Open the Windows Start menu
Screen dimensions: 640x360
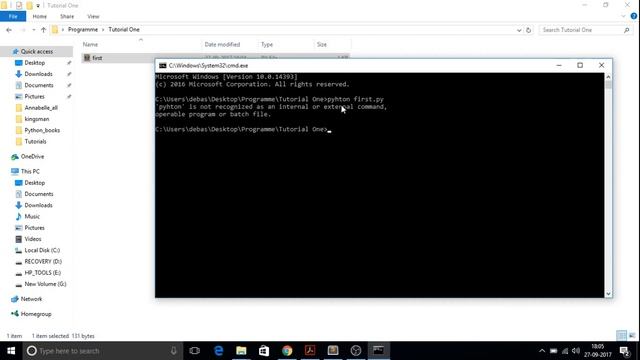tap(11, 351)
